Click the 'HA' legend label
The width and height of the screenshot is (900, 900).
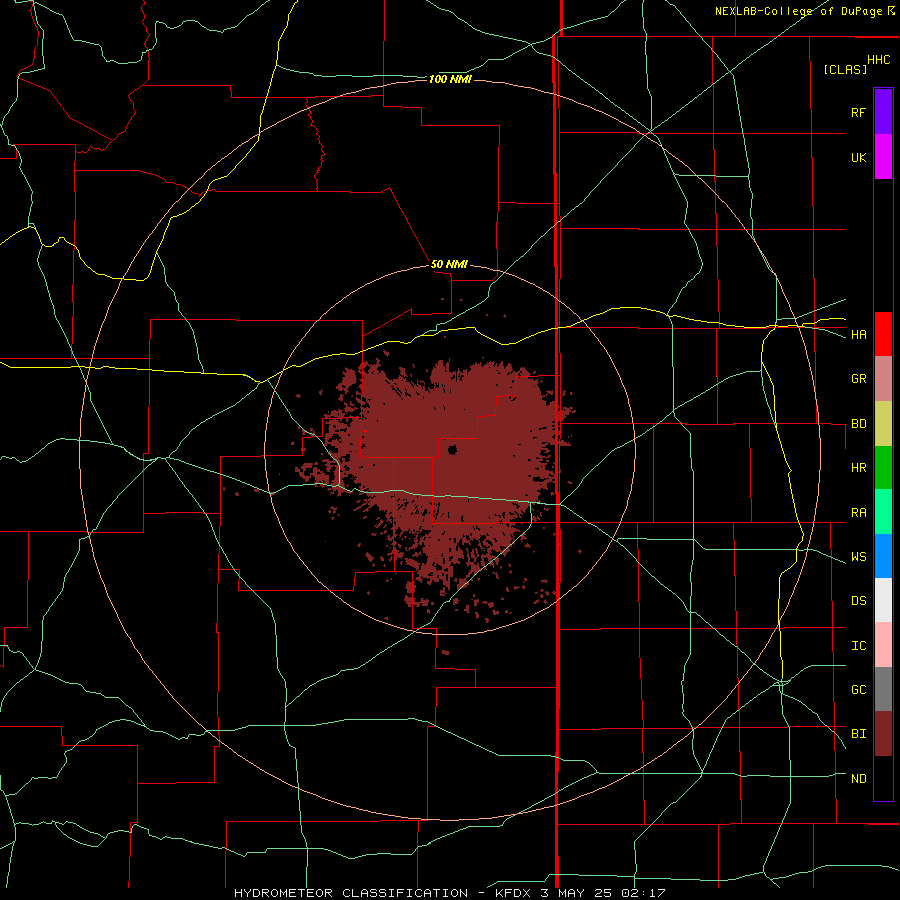pos(858,335)
